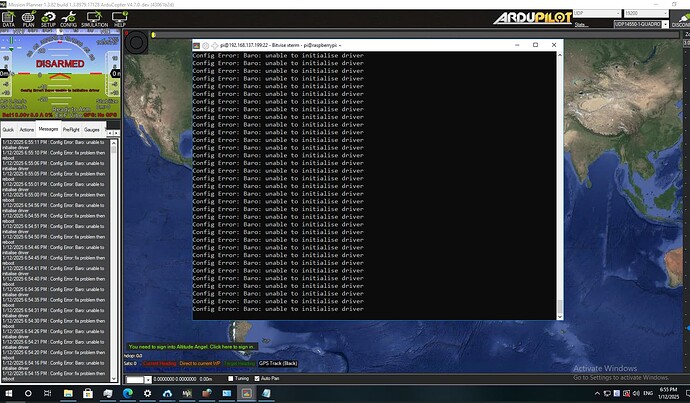The height and width of the screenshot is (403, 690).
Task: Click the xterm window vertical scrollbar thumb
Action: click(x=560, y=305)
